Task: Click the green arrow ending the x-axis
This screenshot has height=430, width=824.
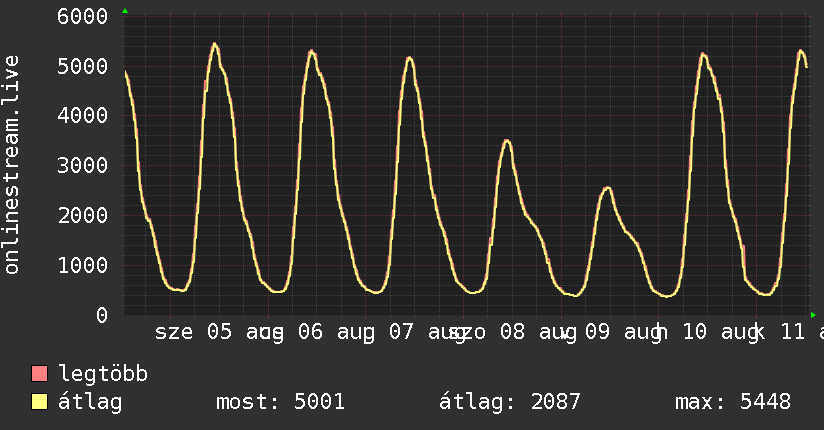Action: [x=813, y=315]
